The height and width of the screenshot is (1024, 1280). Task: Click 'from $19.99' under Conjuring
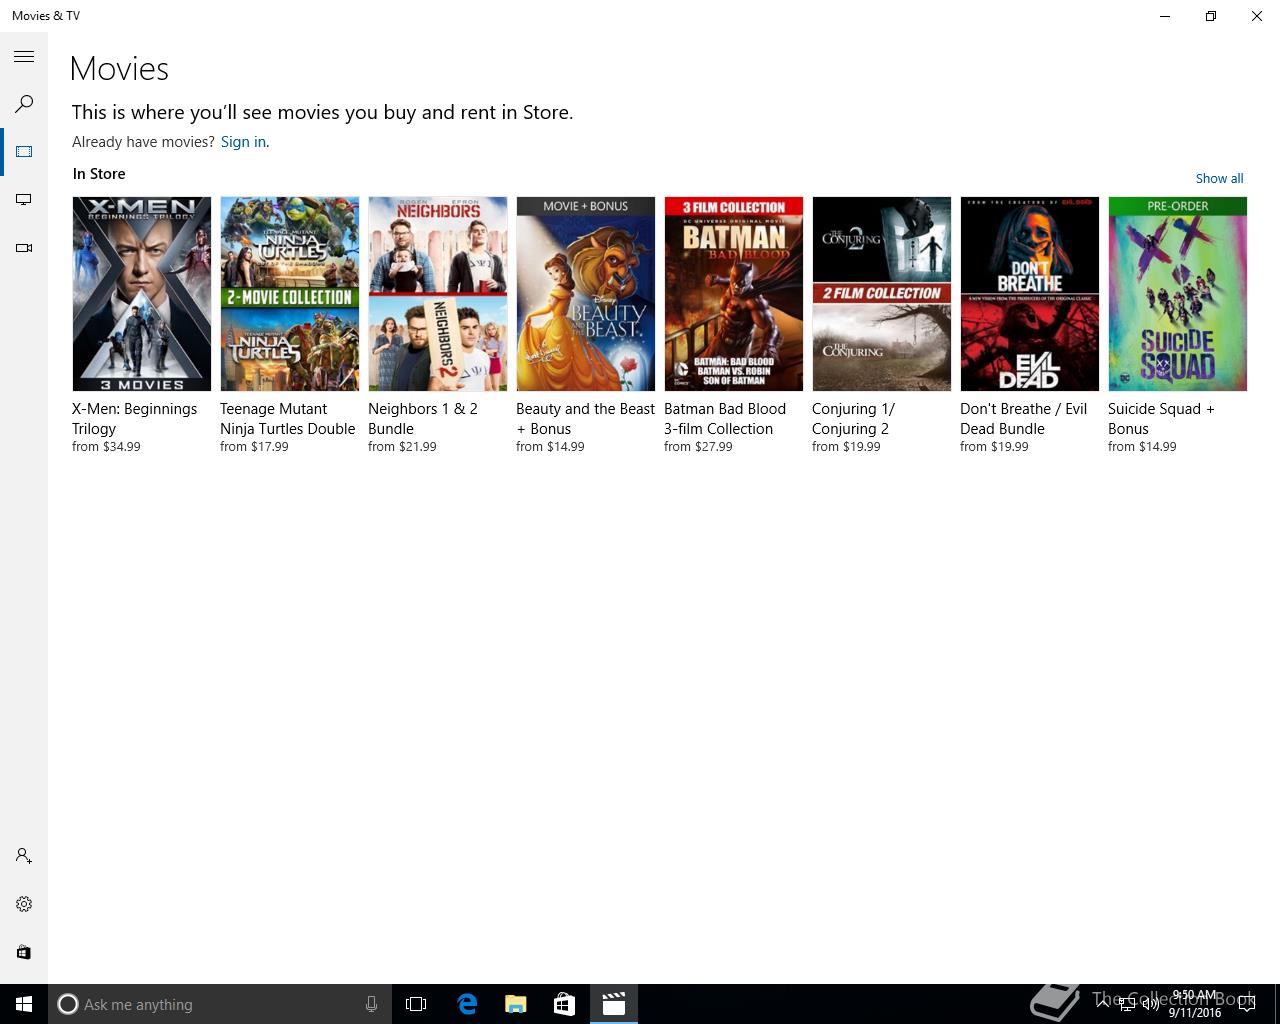(x=846, y=447)
